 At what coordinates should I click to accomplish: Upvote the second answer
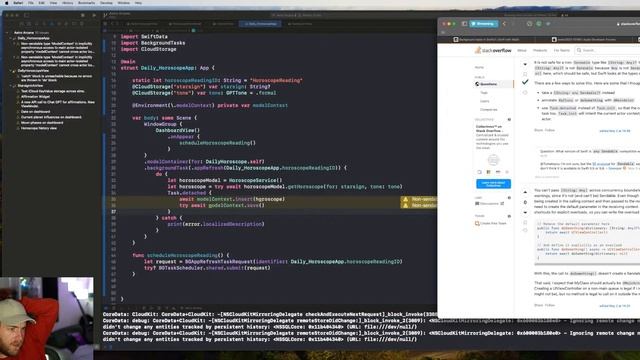click(x=525, y=192)
